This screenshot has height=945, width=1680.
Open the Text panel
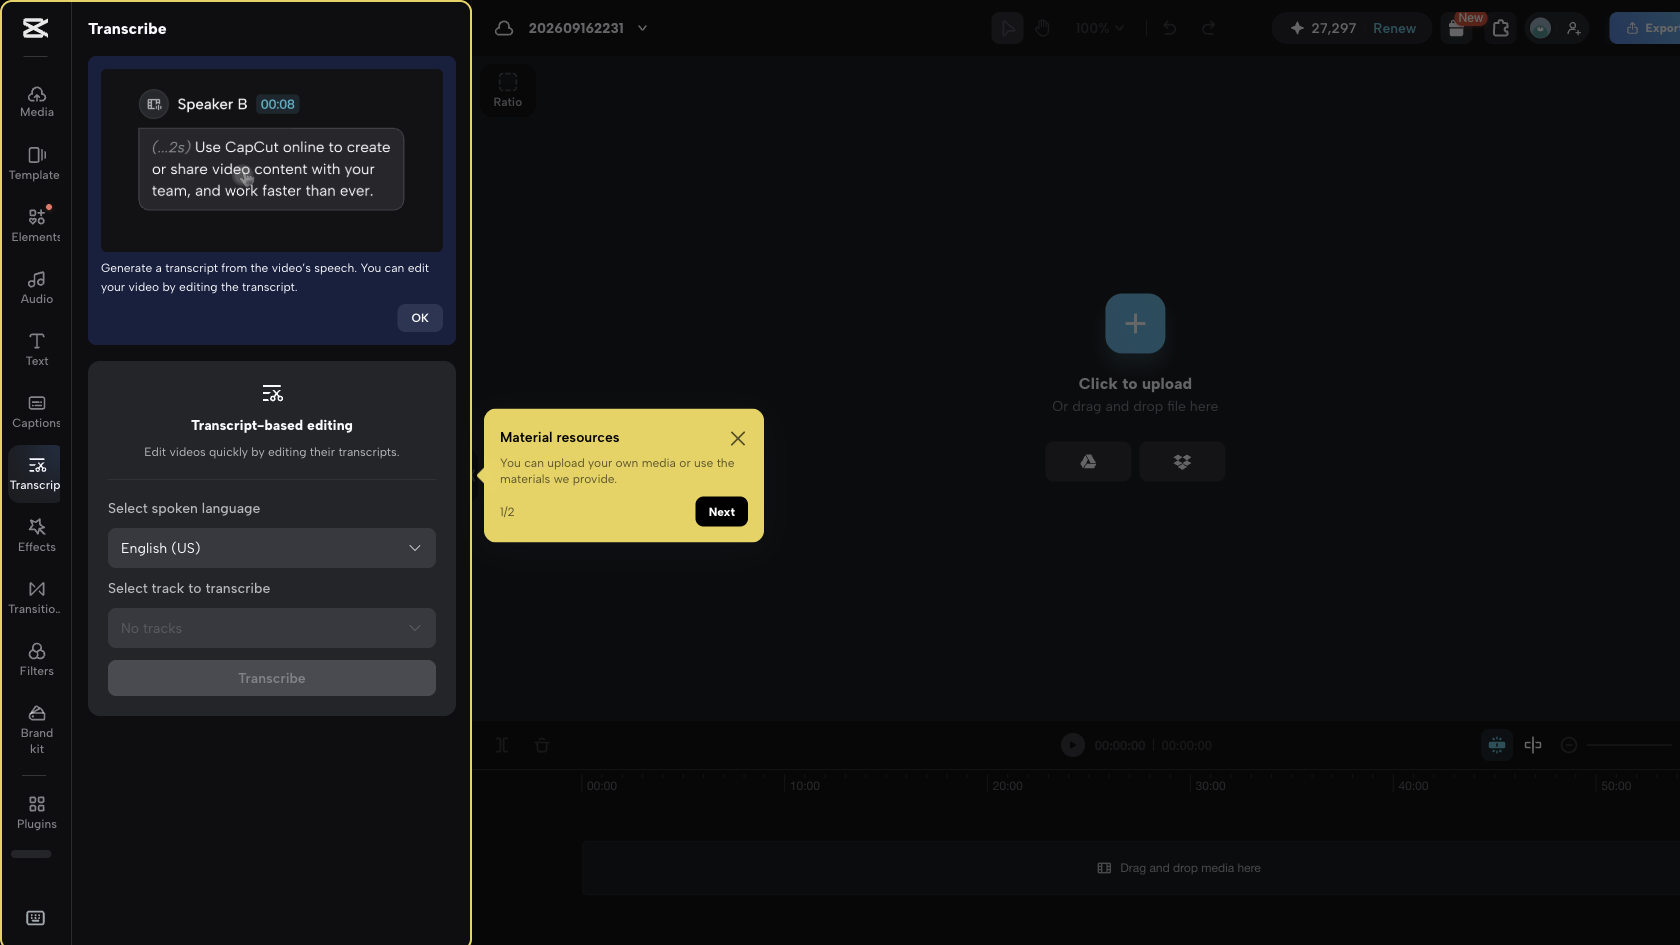tap(36, 349)
